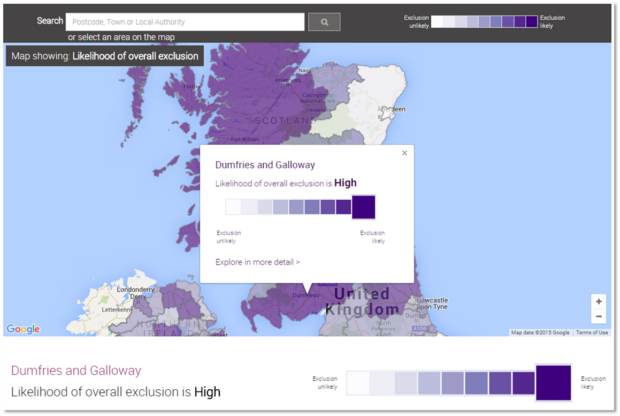Select the darkest purple swatch in popup scale
620x416 pixels.
click(363, 207)
